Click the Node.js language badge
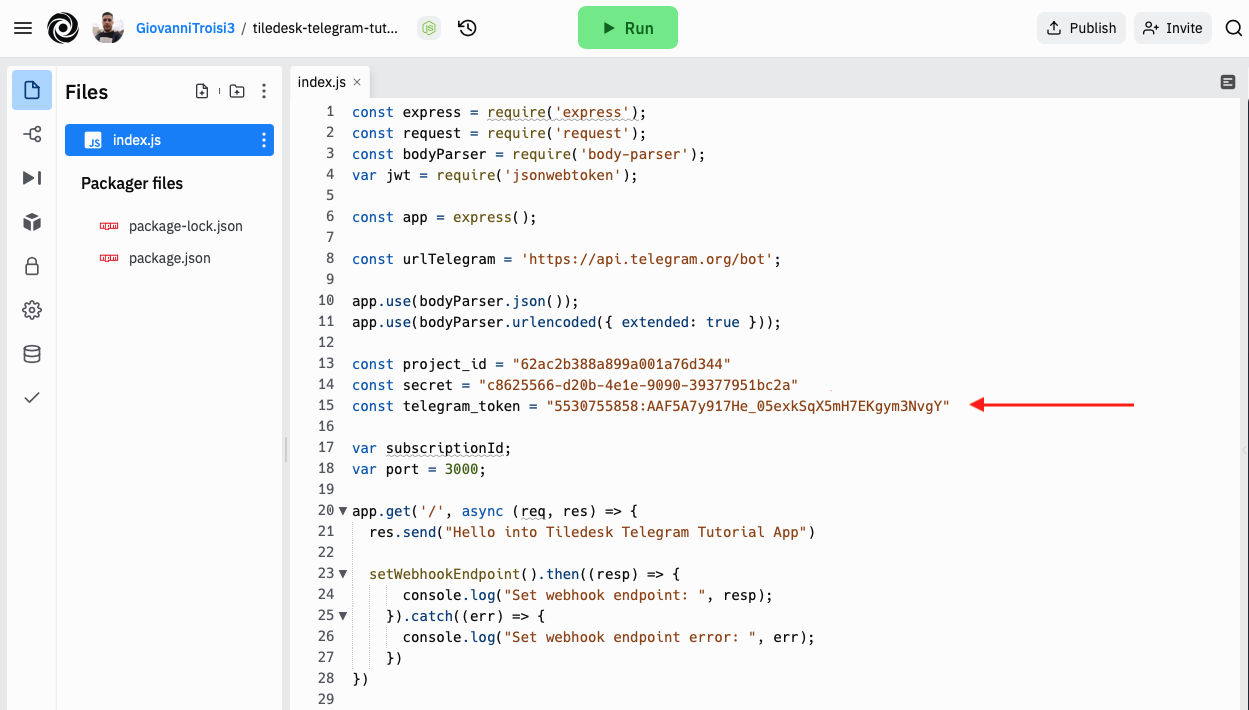The height and width of the screenshot is (710, 1249). click(x=428, y=28)
